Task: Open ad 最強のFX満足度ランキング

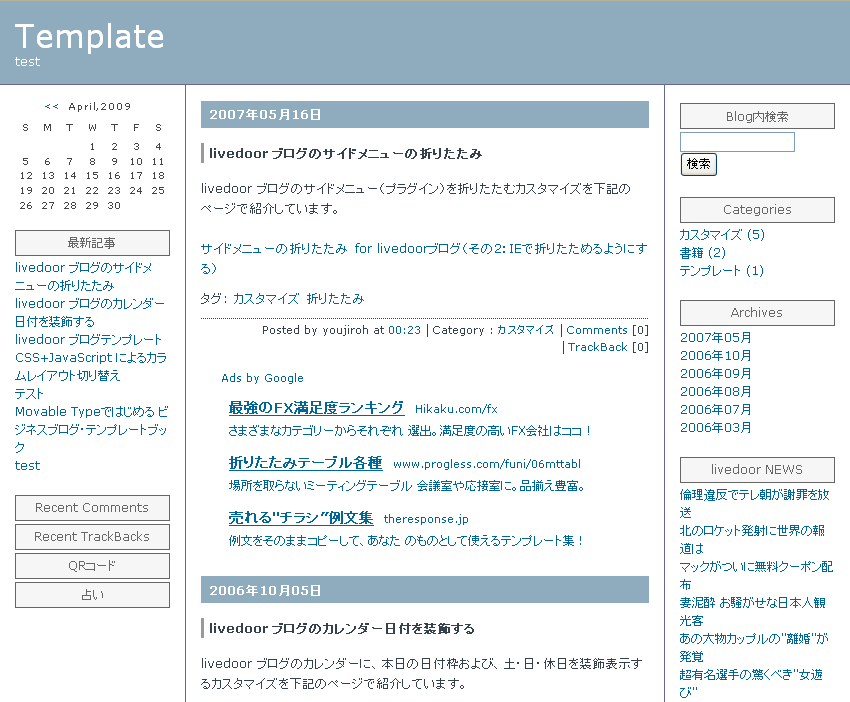Action: tap(317, 408)
